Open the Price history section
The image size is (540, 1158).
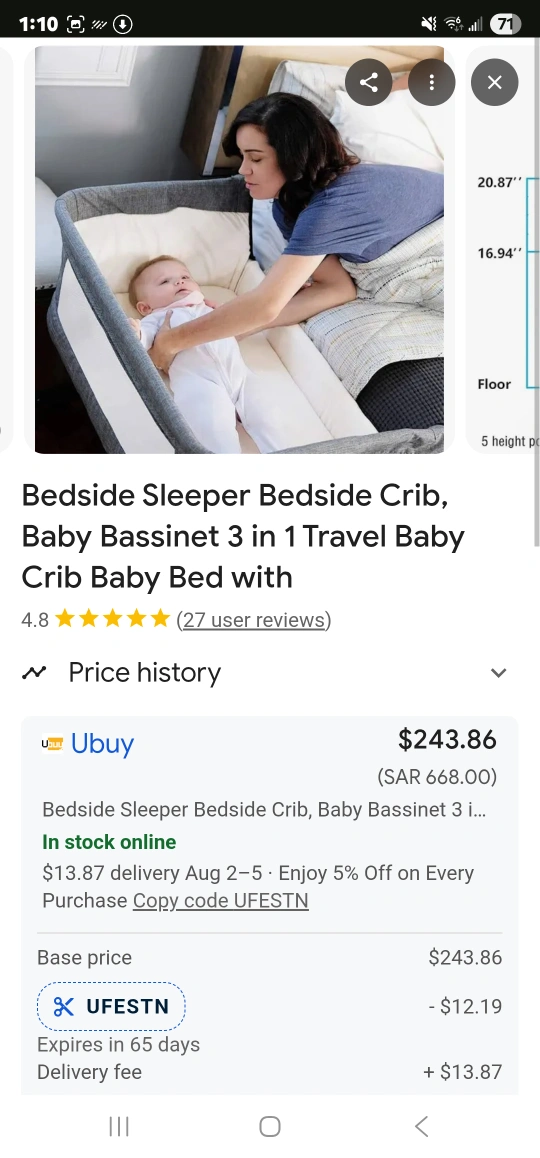tap(270, 673)
